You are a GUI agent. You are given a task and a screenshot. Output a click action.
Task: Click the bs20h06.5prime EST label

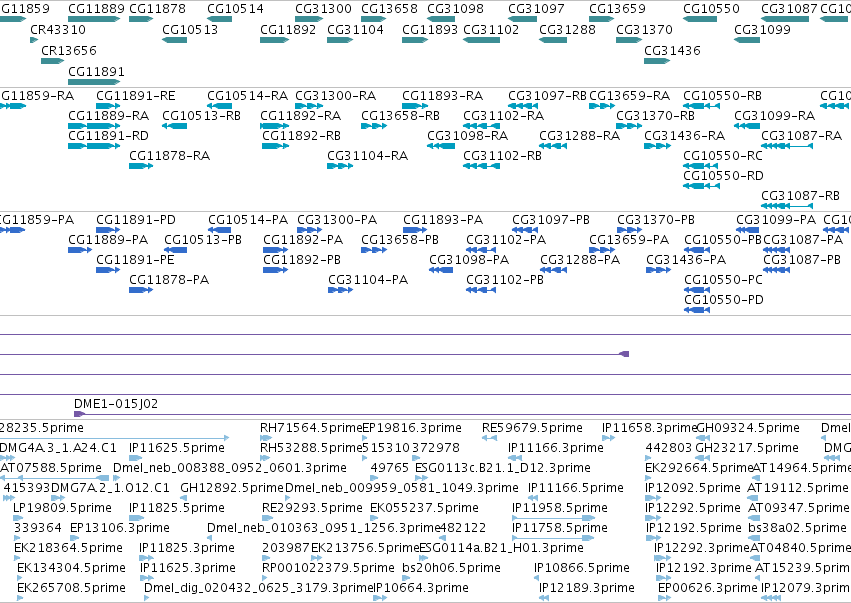click(452, 568)
